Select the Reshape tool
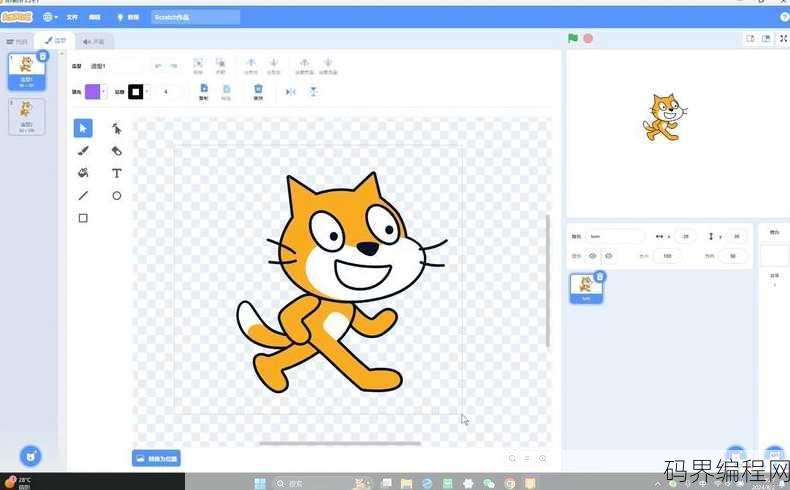Image resolution: width=790 pixels, height=490 pixels. (116, 128)
